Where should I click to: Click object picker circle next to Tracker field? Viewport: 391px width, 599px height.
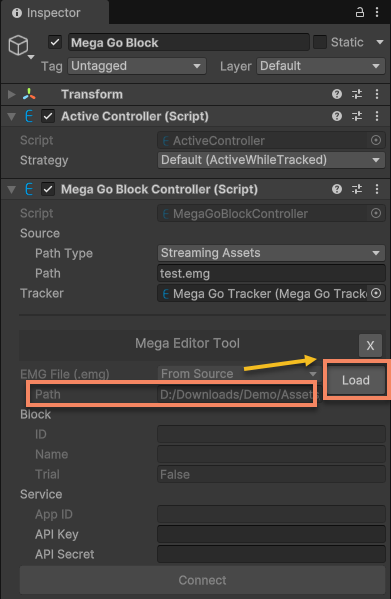[376, 293]
